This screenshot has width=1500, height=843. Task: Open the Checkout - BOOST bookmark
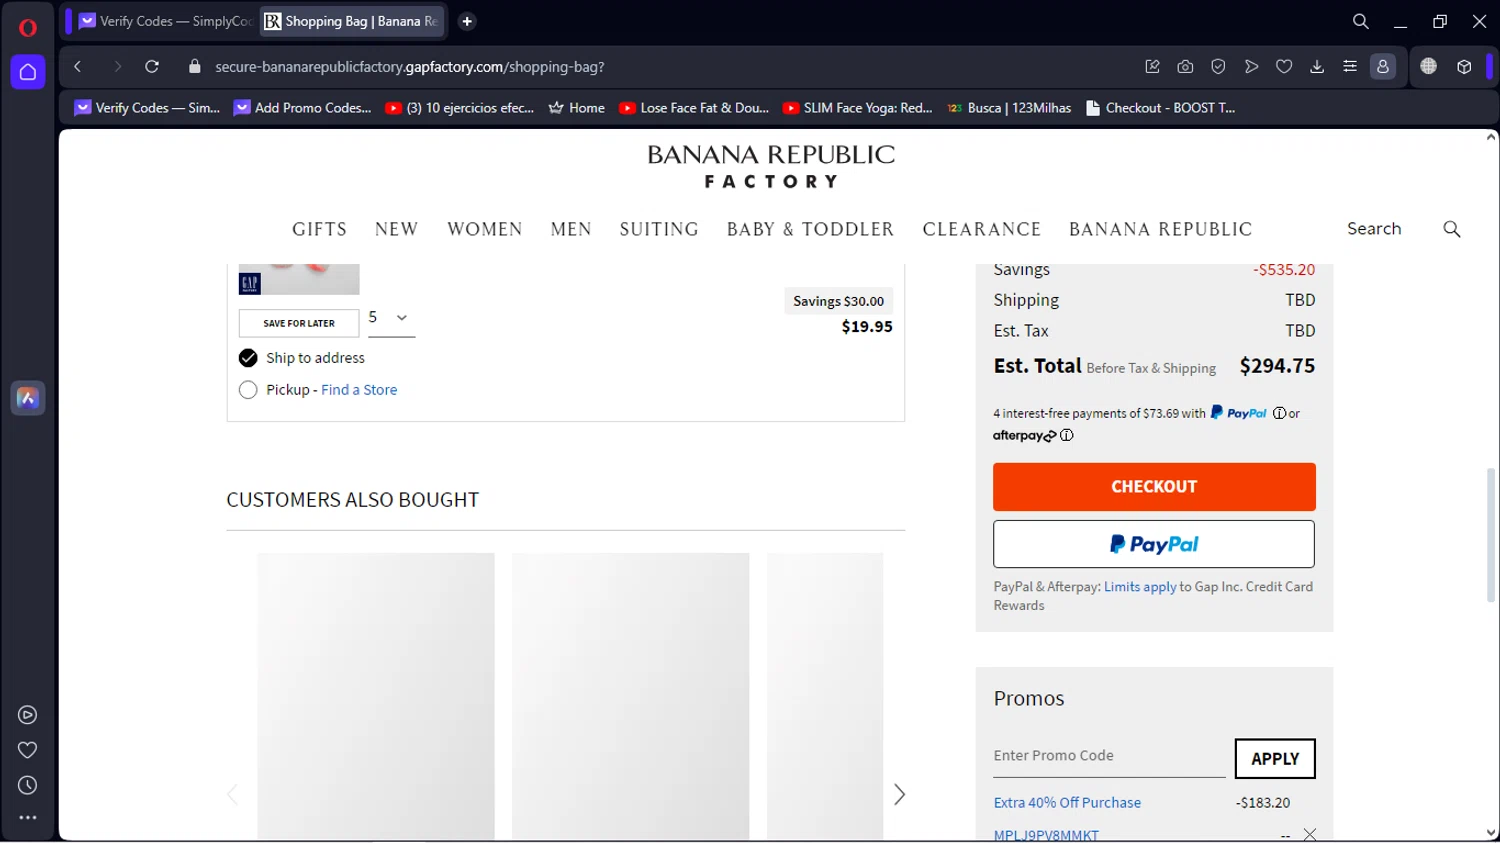pos(1161,108)
